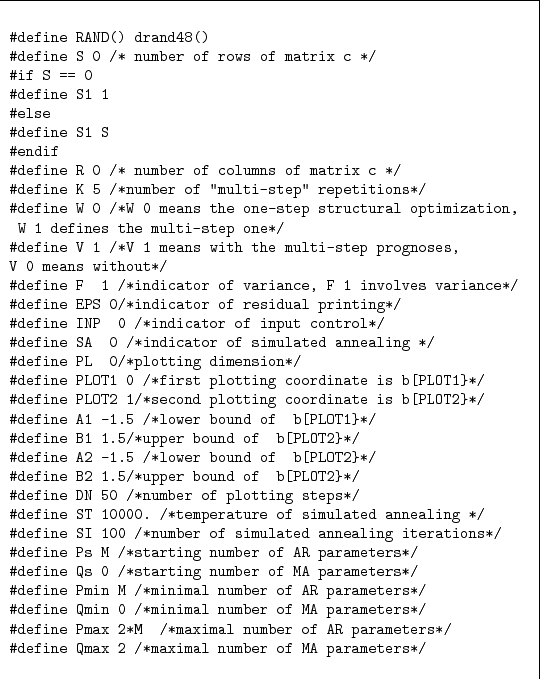Viewport: 540px width, 679px height.
Task: Click the '#define Qmax 2' line
Action: [x=218, y=649]
